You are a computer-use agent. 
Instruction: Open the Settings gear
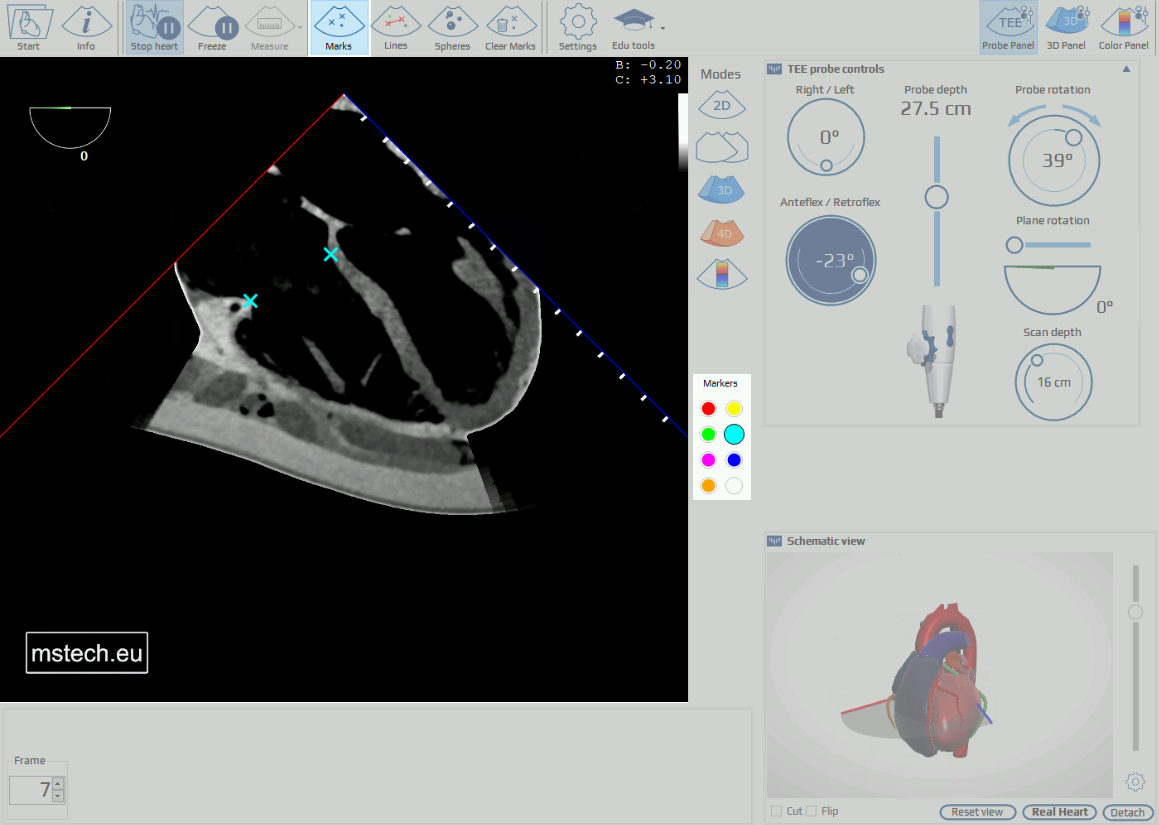(578, 27)
